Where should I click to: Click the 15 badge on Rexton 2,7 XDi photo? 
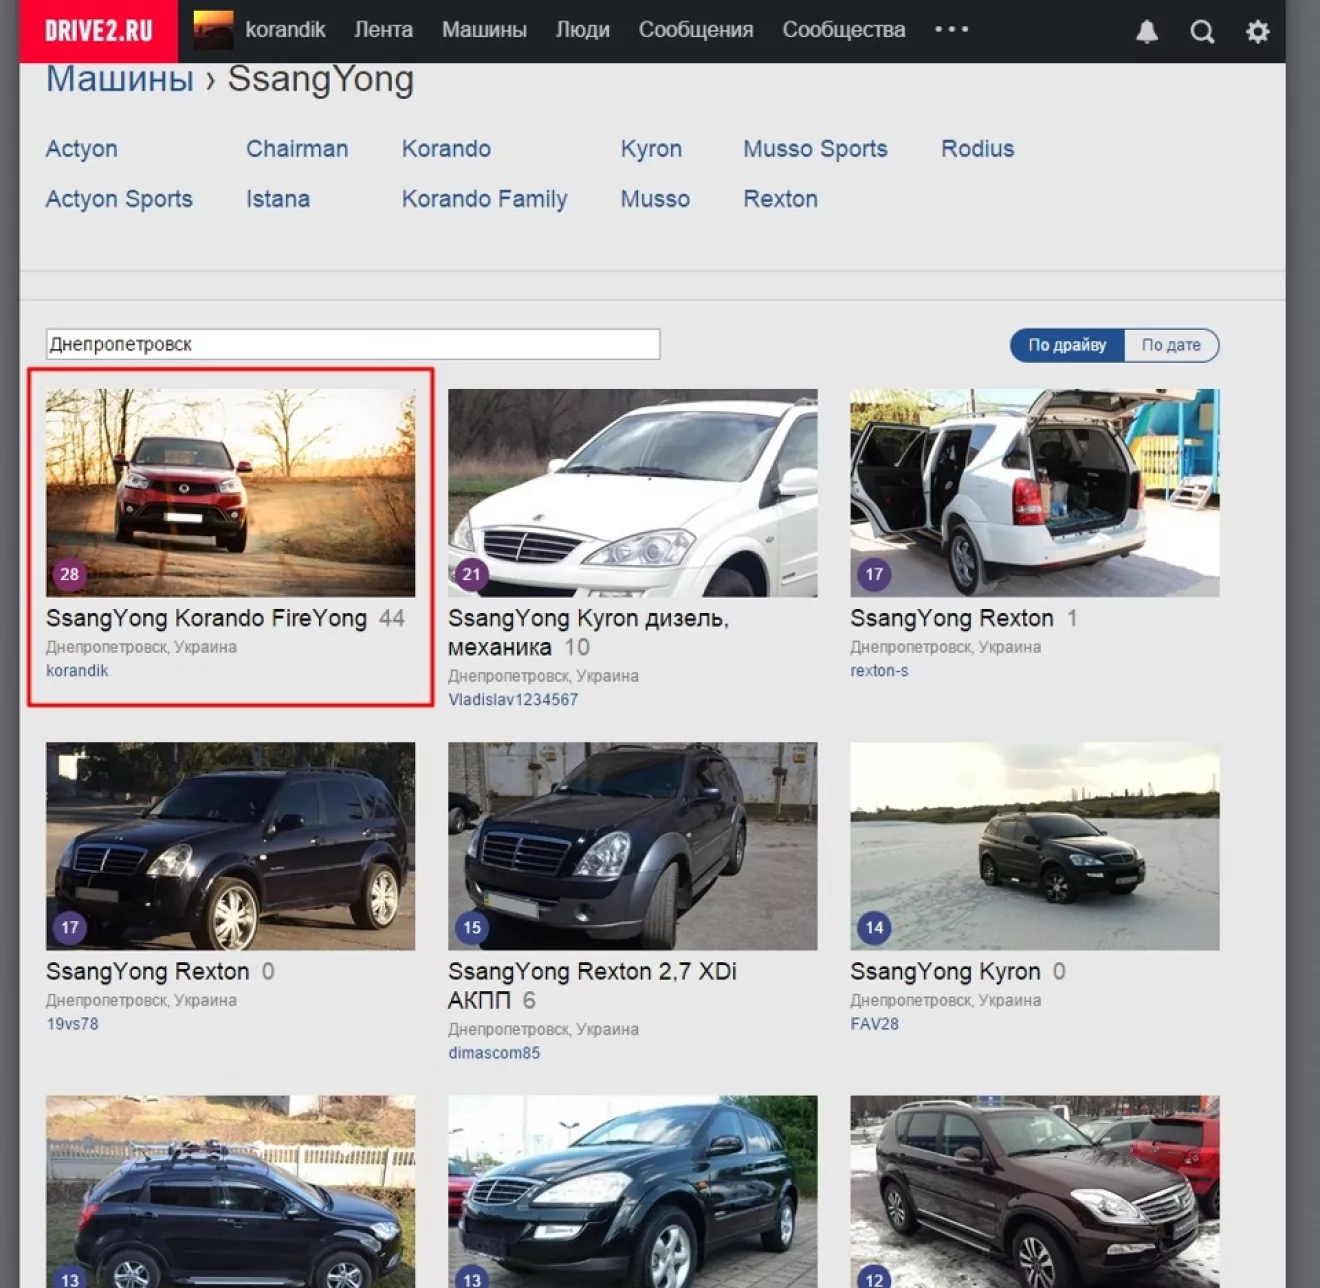click(471, 927)
